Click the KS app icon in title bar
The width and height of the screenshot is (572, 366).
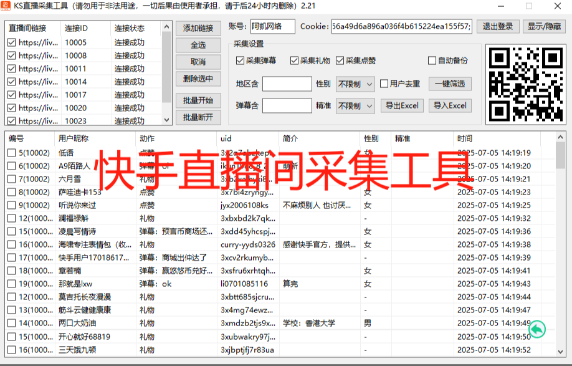point(6,5)
